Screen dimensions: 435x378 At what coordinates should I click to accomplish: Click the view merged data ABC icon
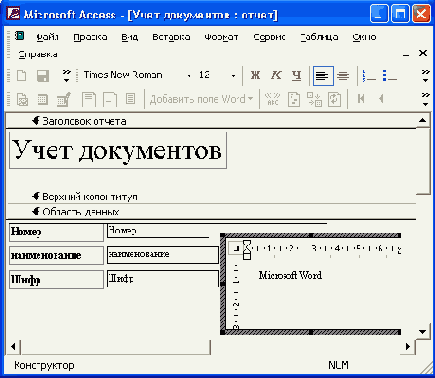pos(273,99)
